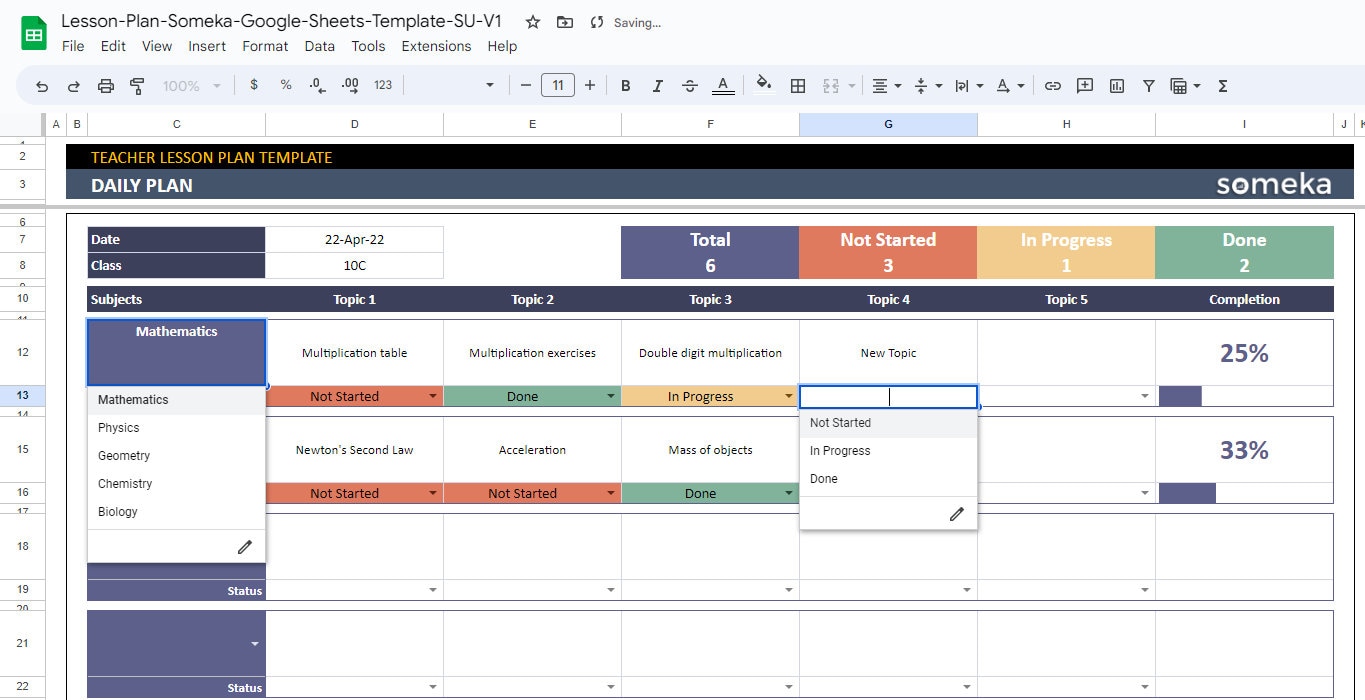Open the functions (sum) menu

click(x=1221, y=85)
